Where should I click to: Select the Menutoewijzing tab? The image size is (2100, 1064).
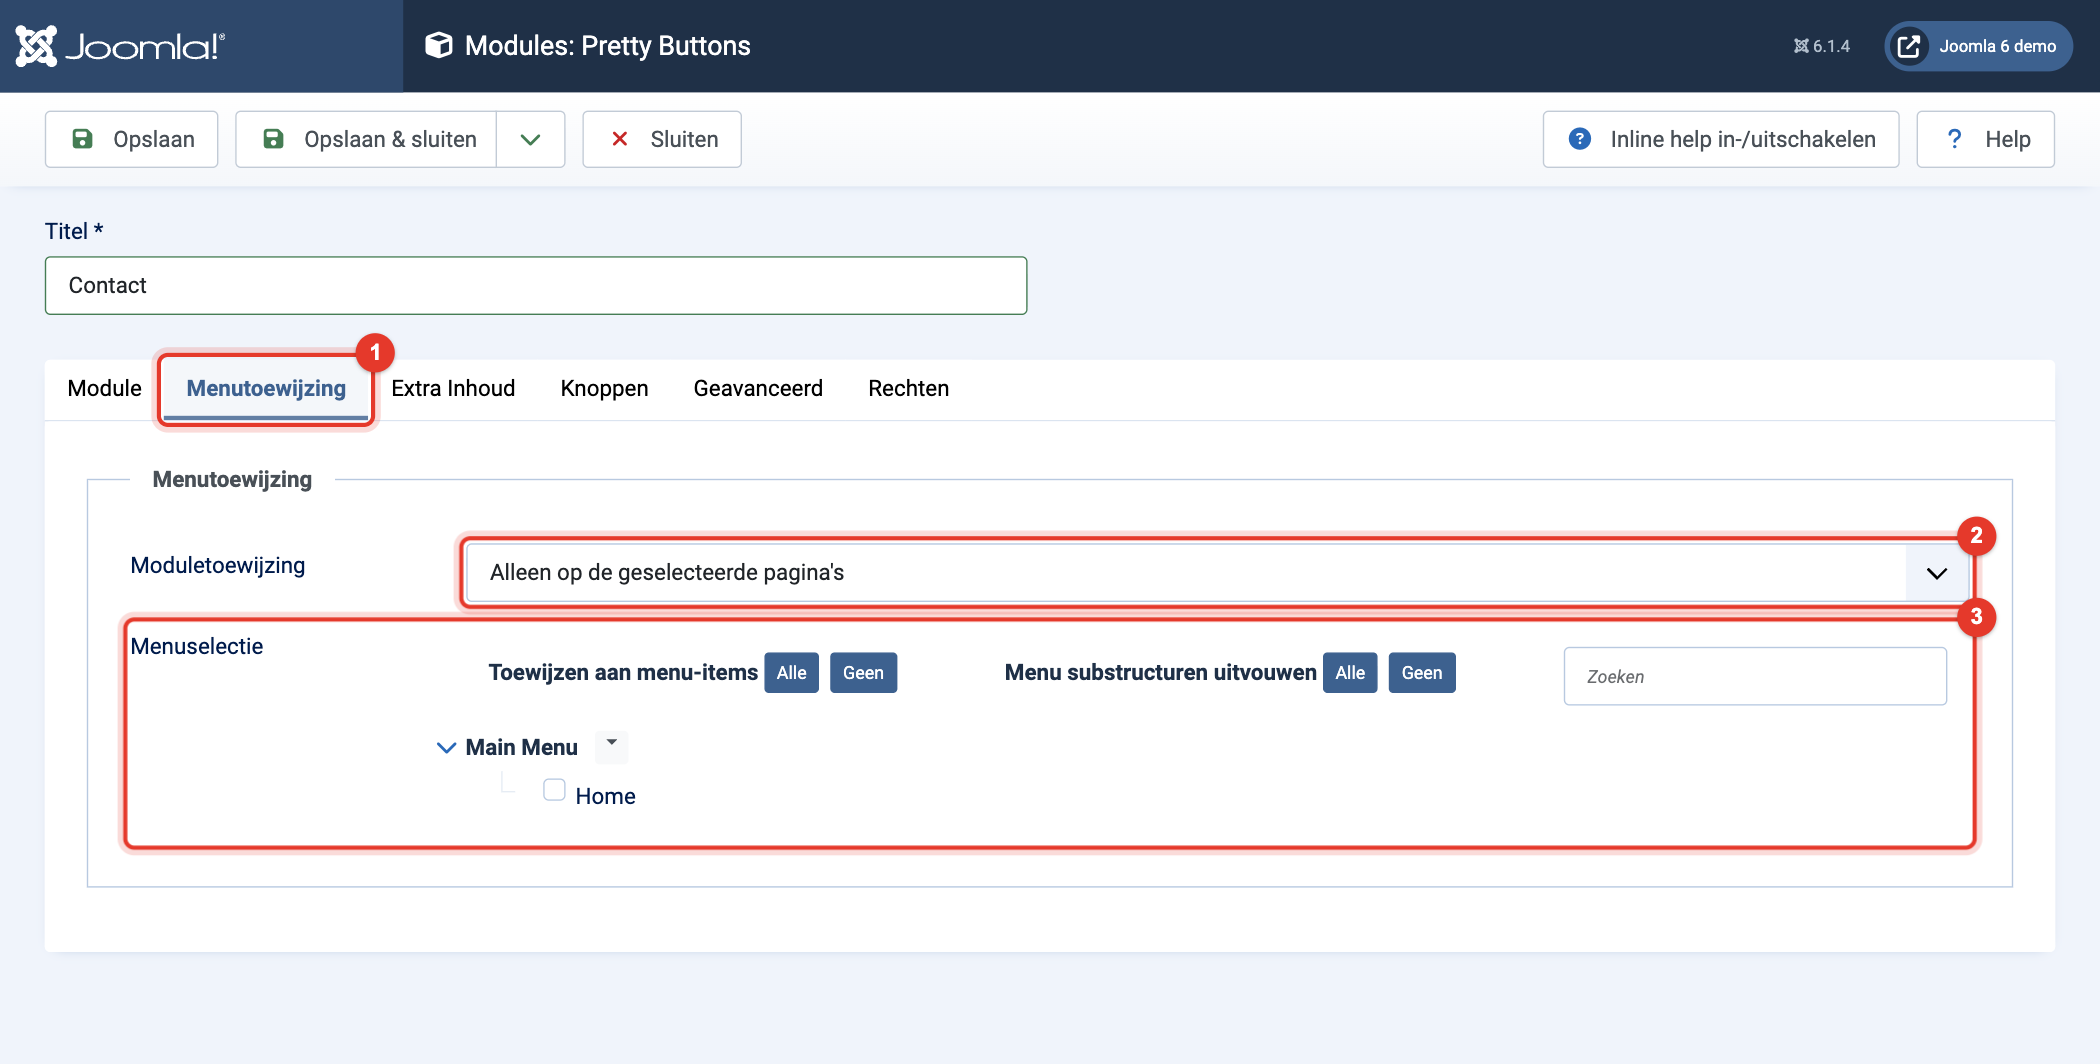pos(266,389)
